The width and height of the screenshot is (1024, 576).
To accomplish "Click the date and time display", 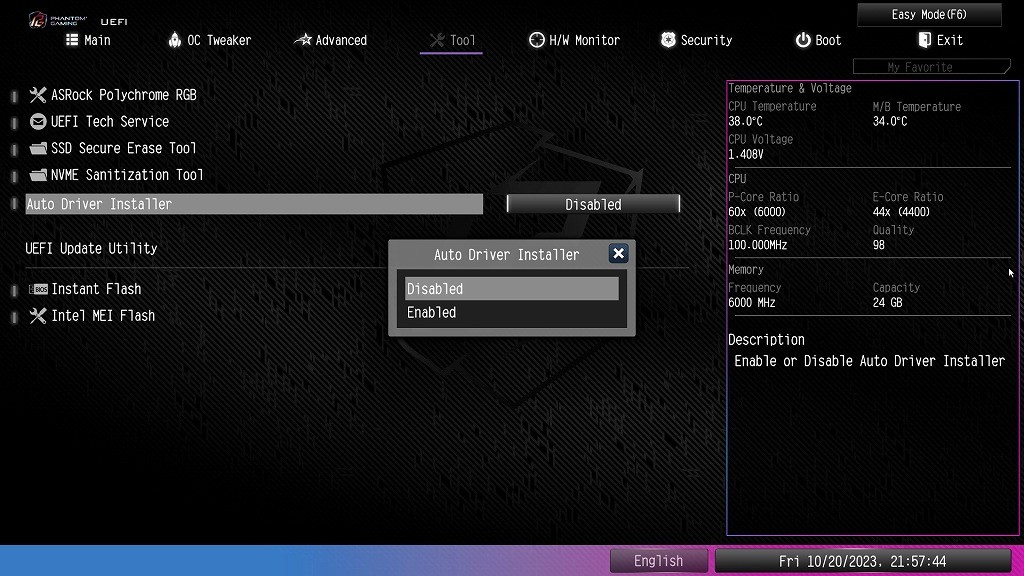I will point(863,561).
